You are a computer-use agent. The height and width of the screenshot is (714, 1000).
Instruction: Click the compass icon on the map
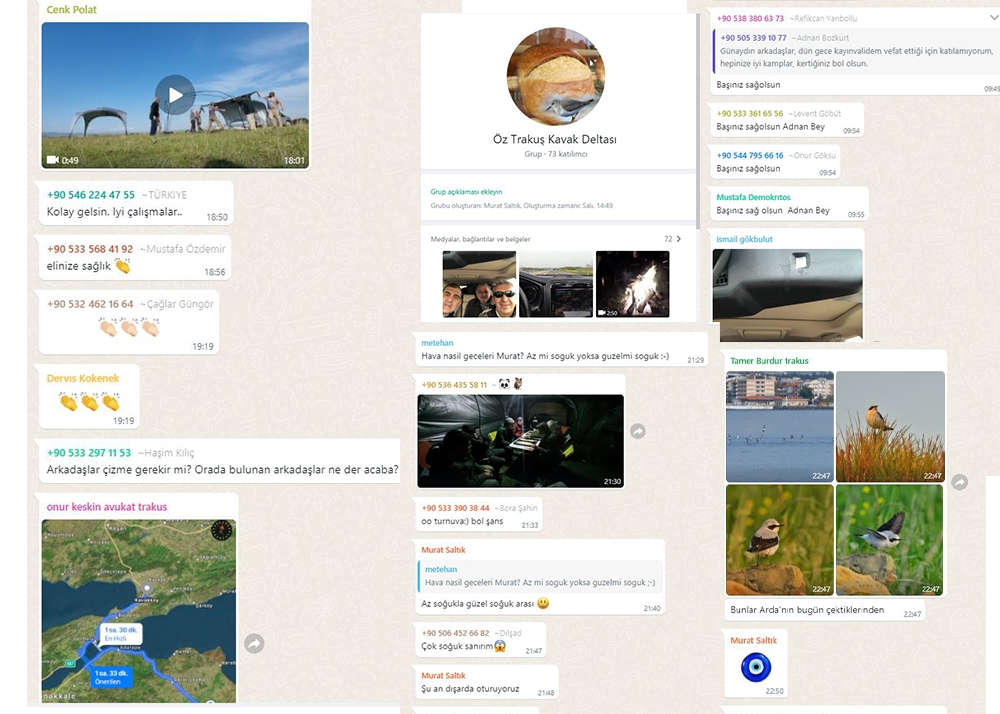[221, 531]
